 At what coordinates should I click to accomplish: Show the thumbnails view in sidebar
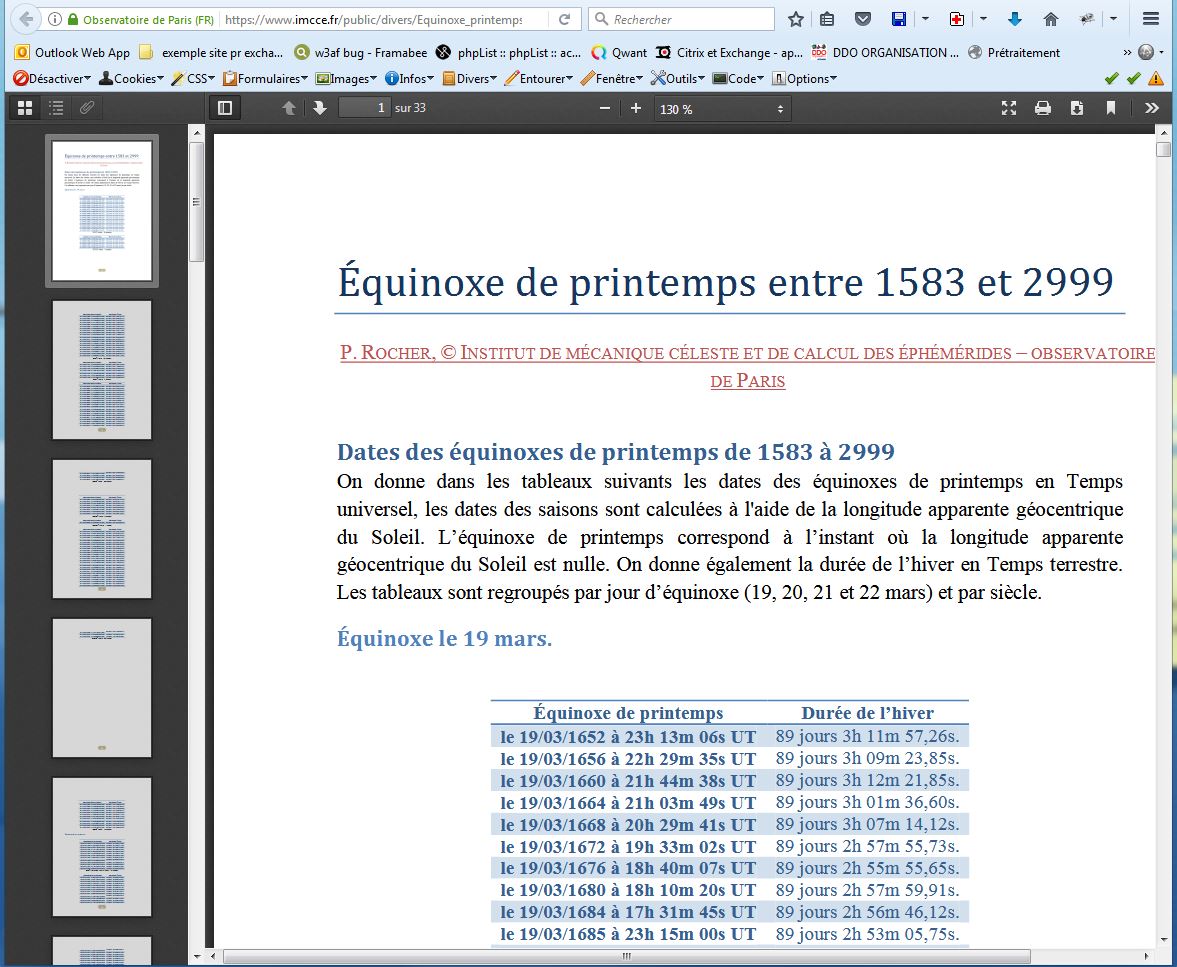(x=25, y=108)
